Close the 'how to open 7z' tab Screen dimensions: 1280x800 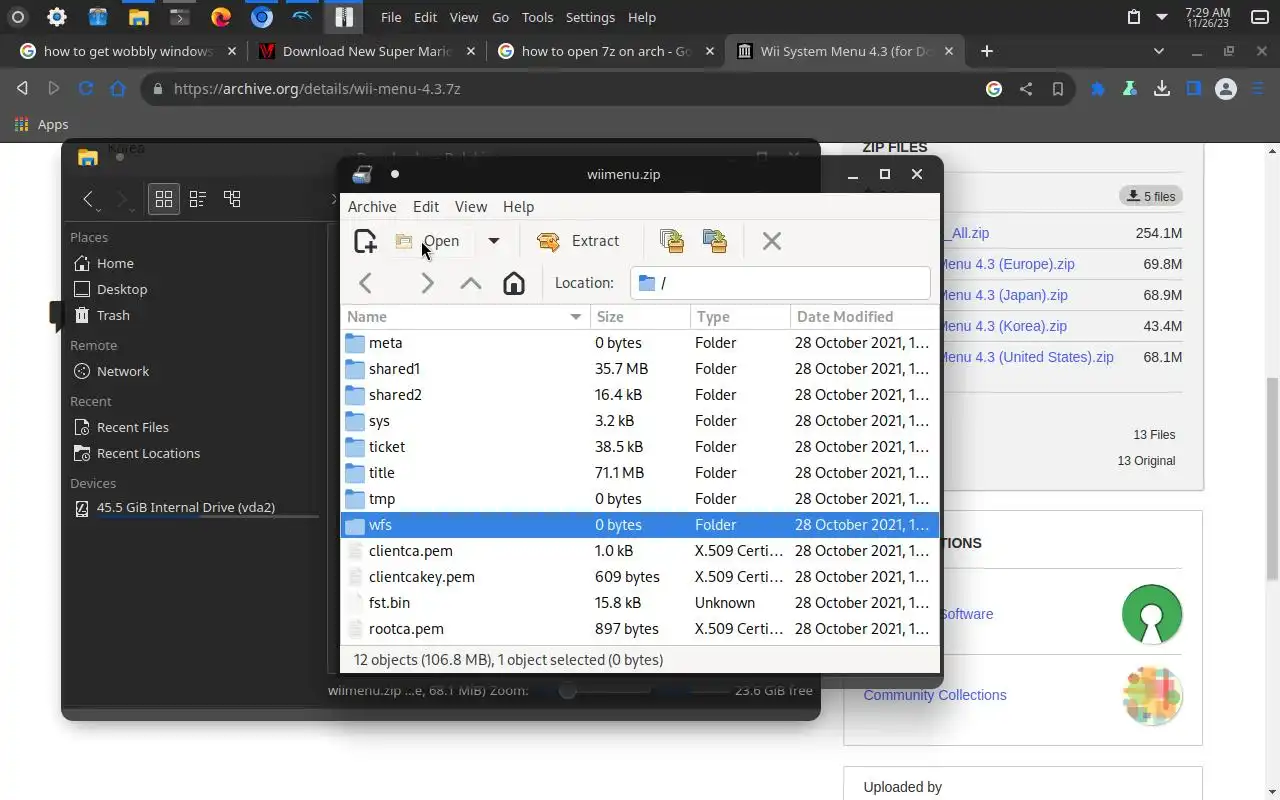click(711, 51)
